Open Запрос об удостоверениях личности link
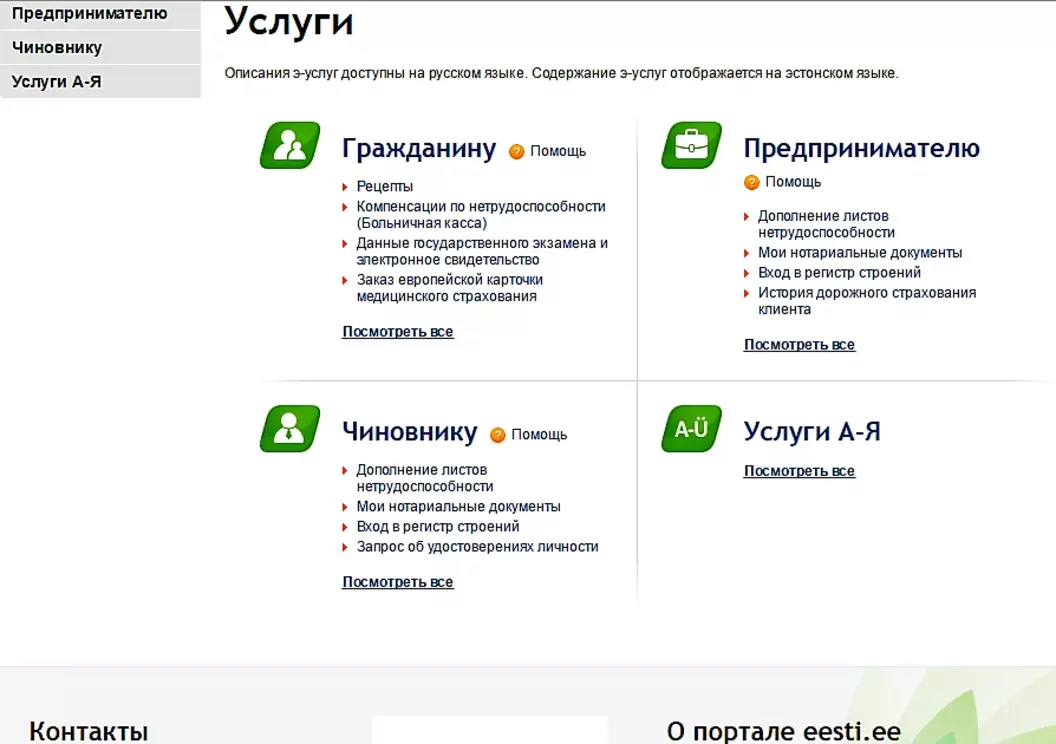 coord(477,547)
